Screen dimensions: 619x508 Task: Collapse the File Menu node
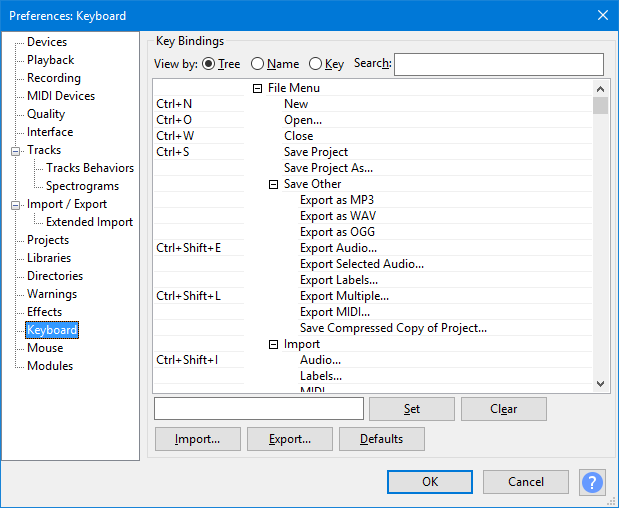point(257,88)
